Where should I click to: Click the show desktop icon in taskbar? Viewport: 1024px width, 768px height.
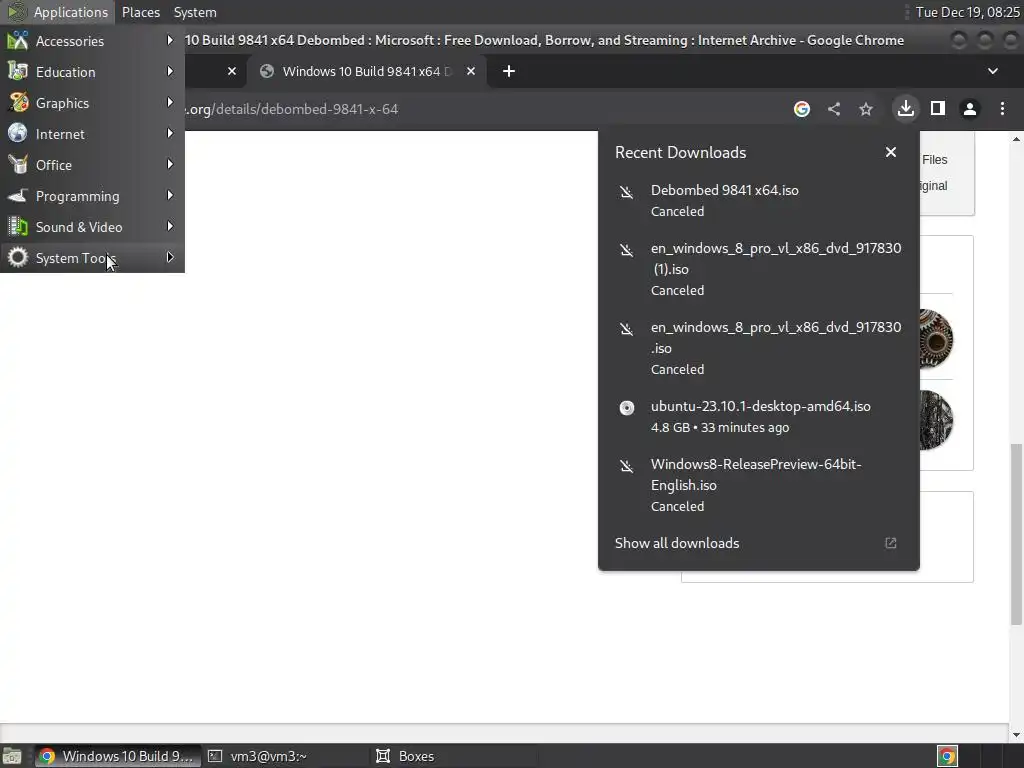click(12, 756)
